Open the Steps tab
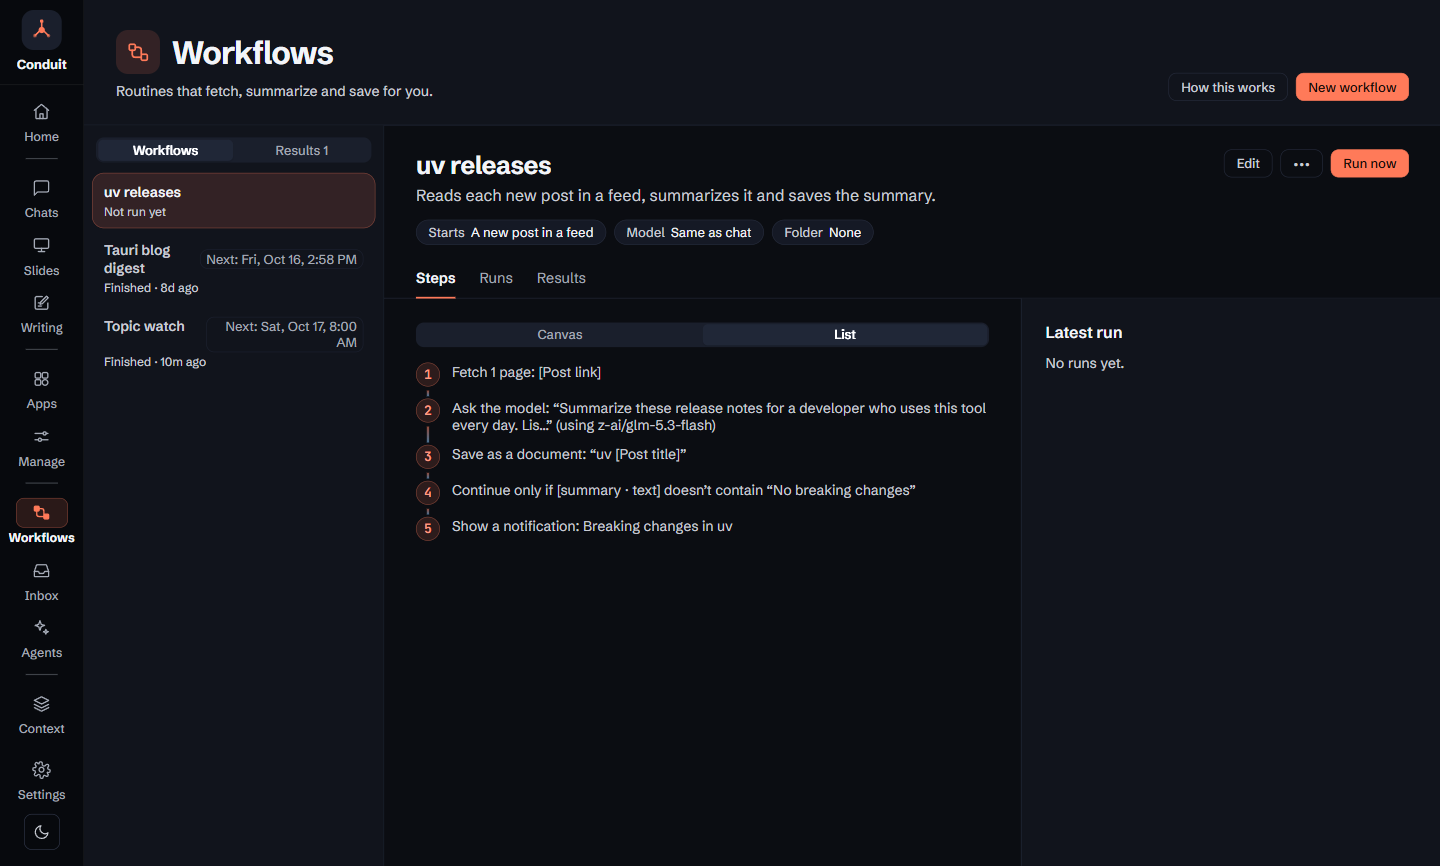The width and height of the screenshot is (1440, 866). point(436,278)
